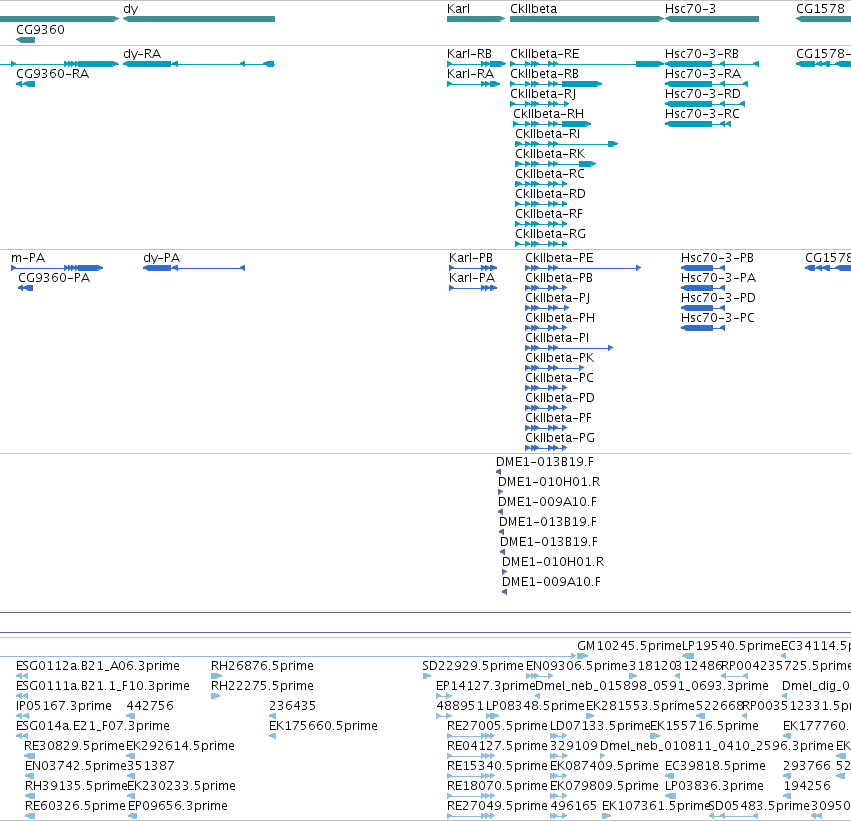The width and height of the screenshot is (851, 821).
Task: Open transcript Hsc70-3-RB
Action: (x=712, y=64)
